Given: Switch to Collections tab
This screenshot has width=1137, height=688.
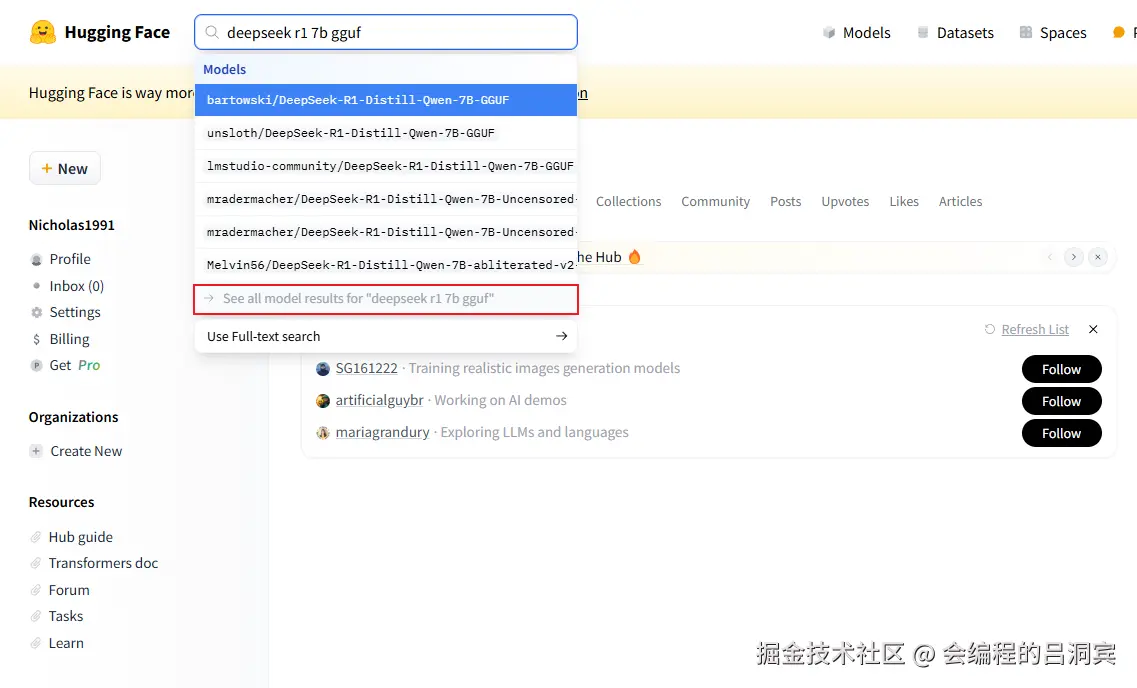Looking at the screenshot, I should [629, 202].
